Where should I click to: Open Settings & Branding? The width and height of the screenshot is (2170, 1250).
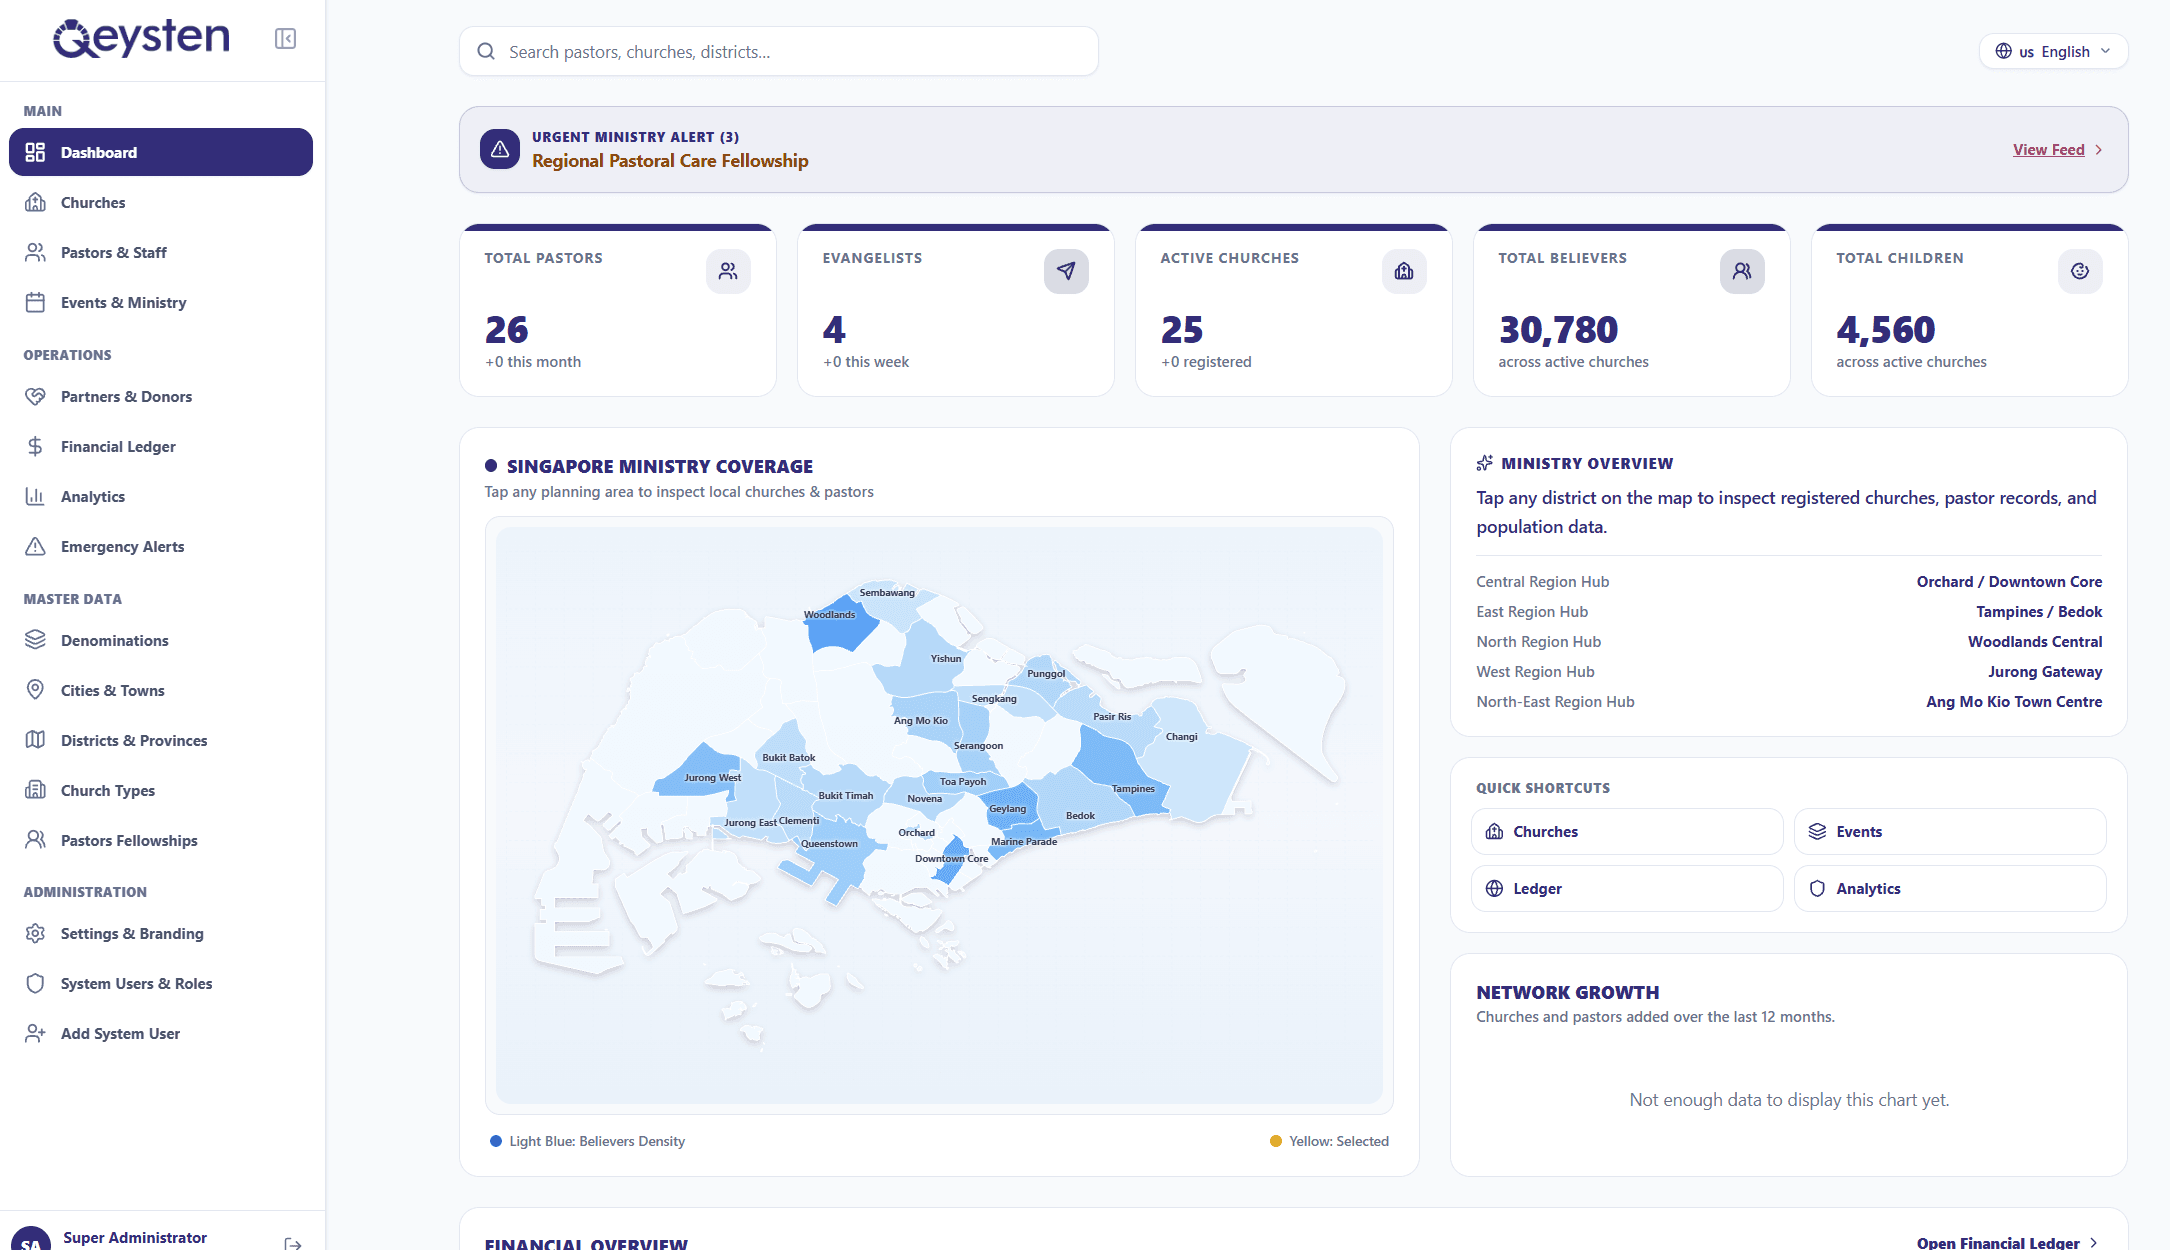[x=161, y=933]
